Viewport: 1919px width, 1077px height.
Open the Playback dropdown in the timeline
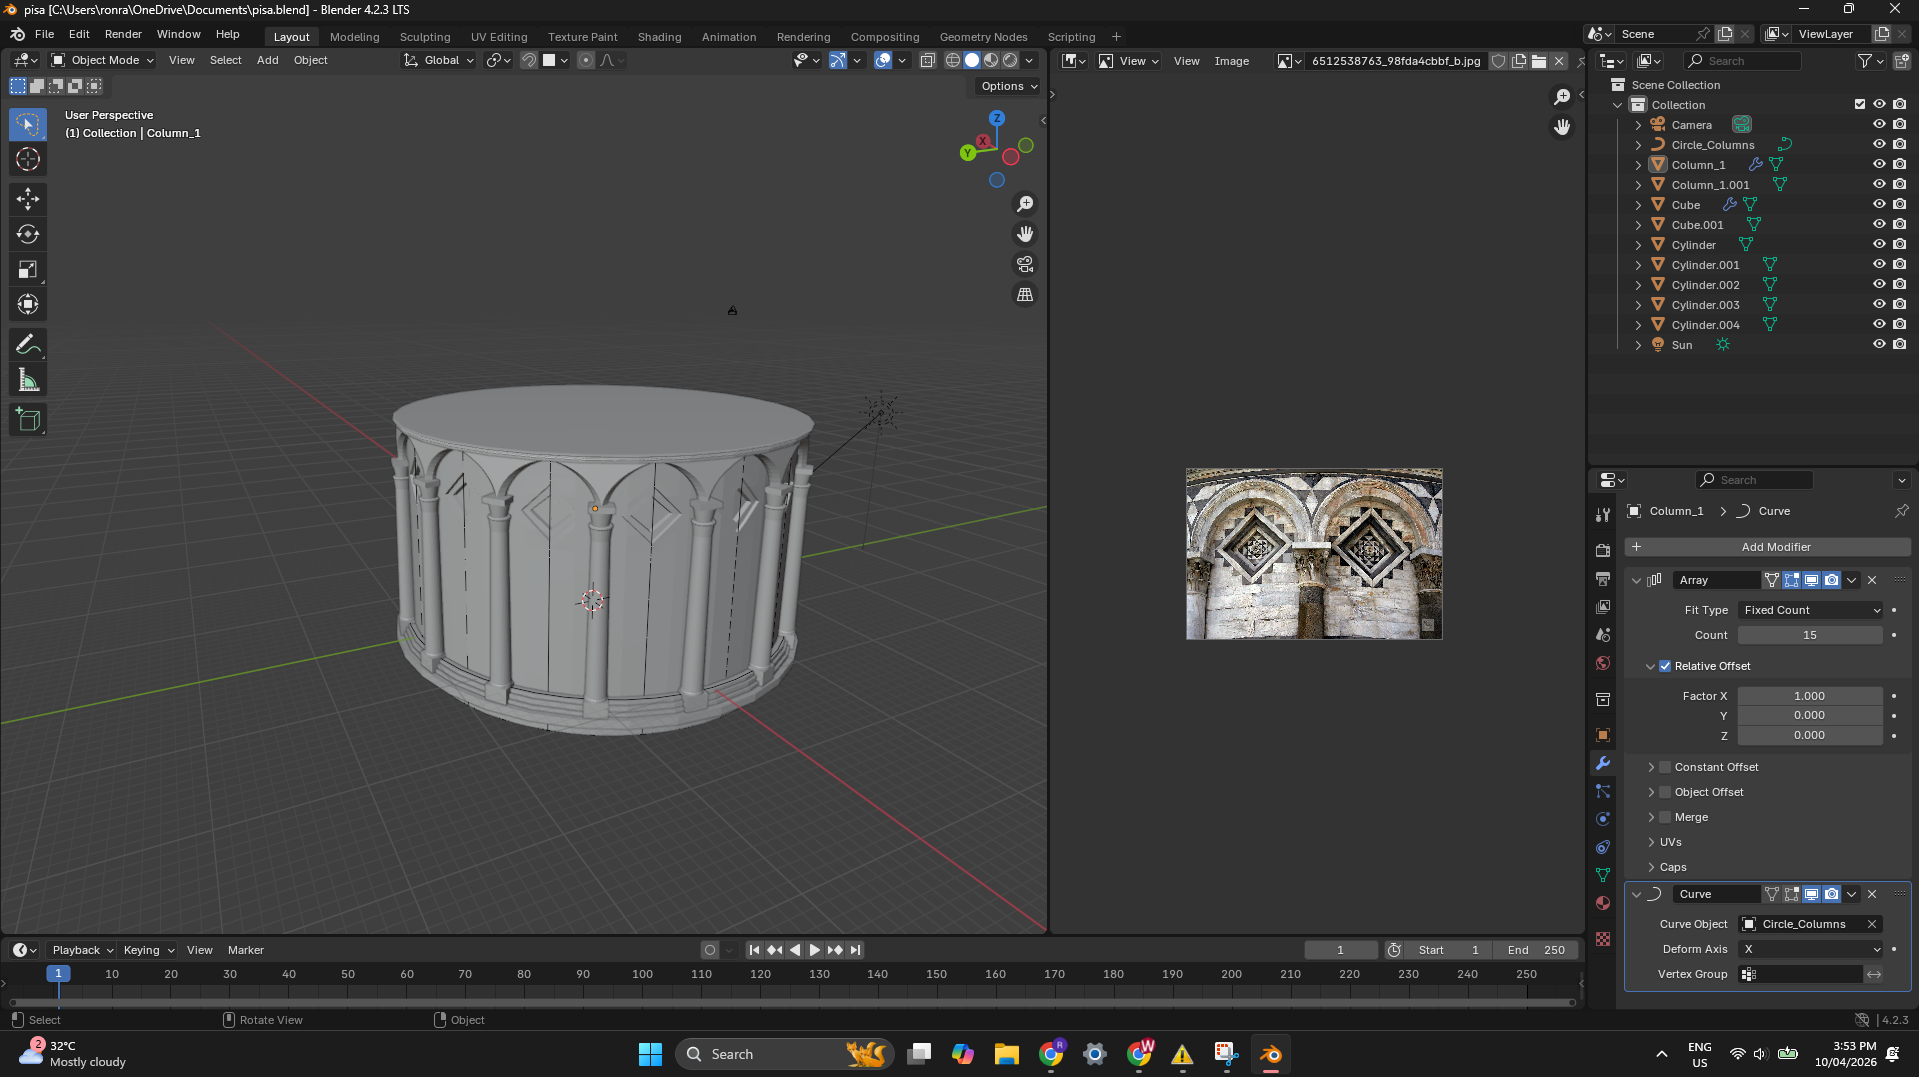point(82,950)
